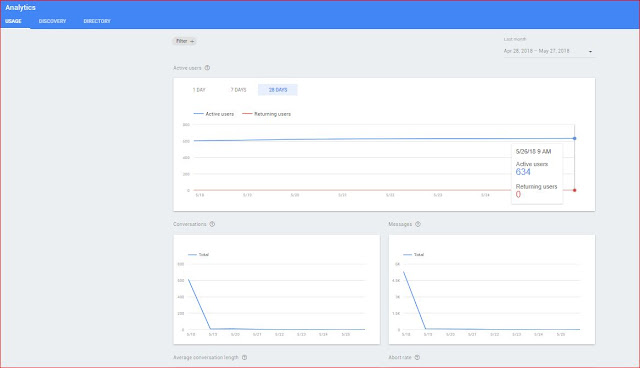The image size is (640, 368).
Task: Click the date range dropdown arrow
Action: pos(590,52)
